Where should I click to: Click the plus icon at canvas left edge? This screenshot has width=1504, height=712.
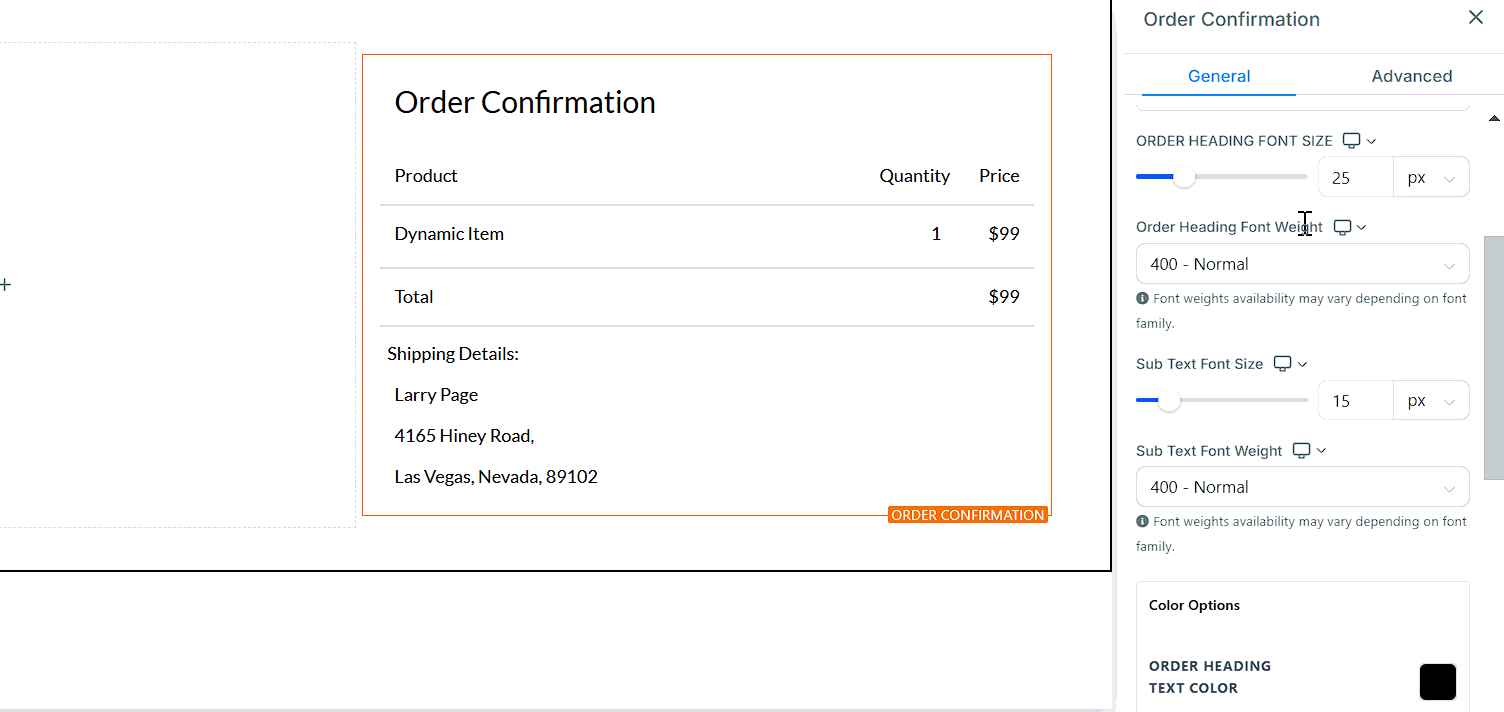(6, 285)
